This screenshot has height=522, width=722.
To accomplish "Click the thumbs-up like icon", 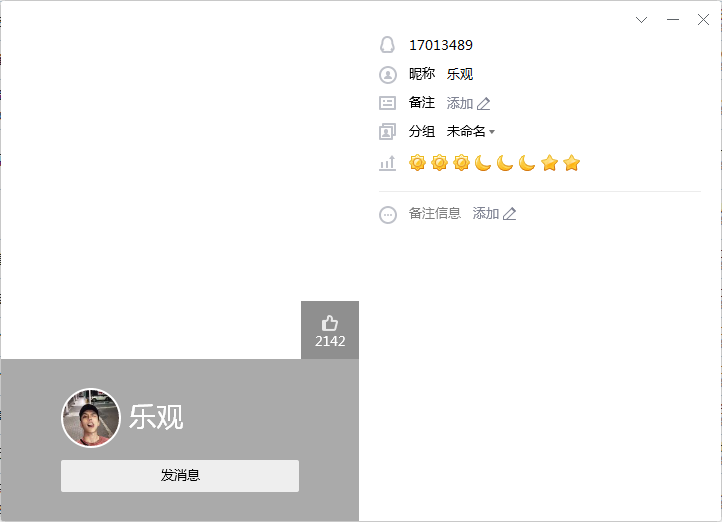I will pos(330,323).
